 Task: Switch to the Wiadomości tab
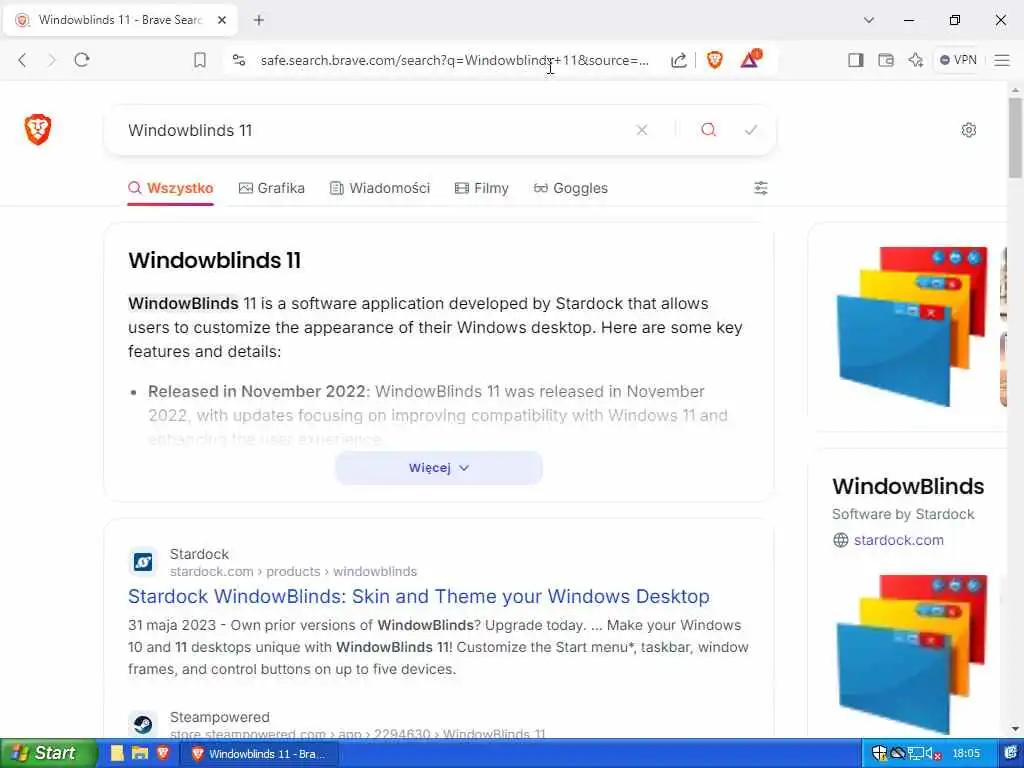pos(379,188)
